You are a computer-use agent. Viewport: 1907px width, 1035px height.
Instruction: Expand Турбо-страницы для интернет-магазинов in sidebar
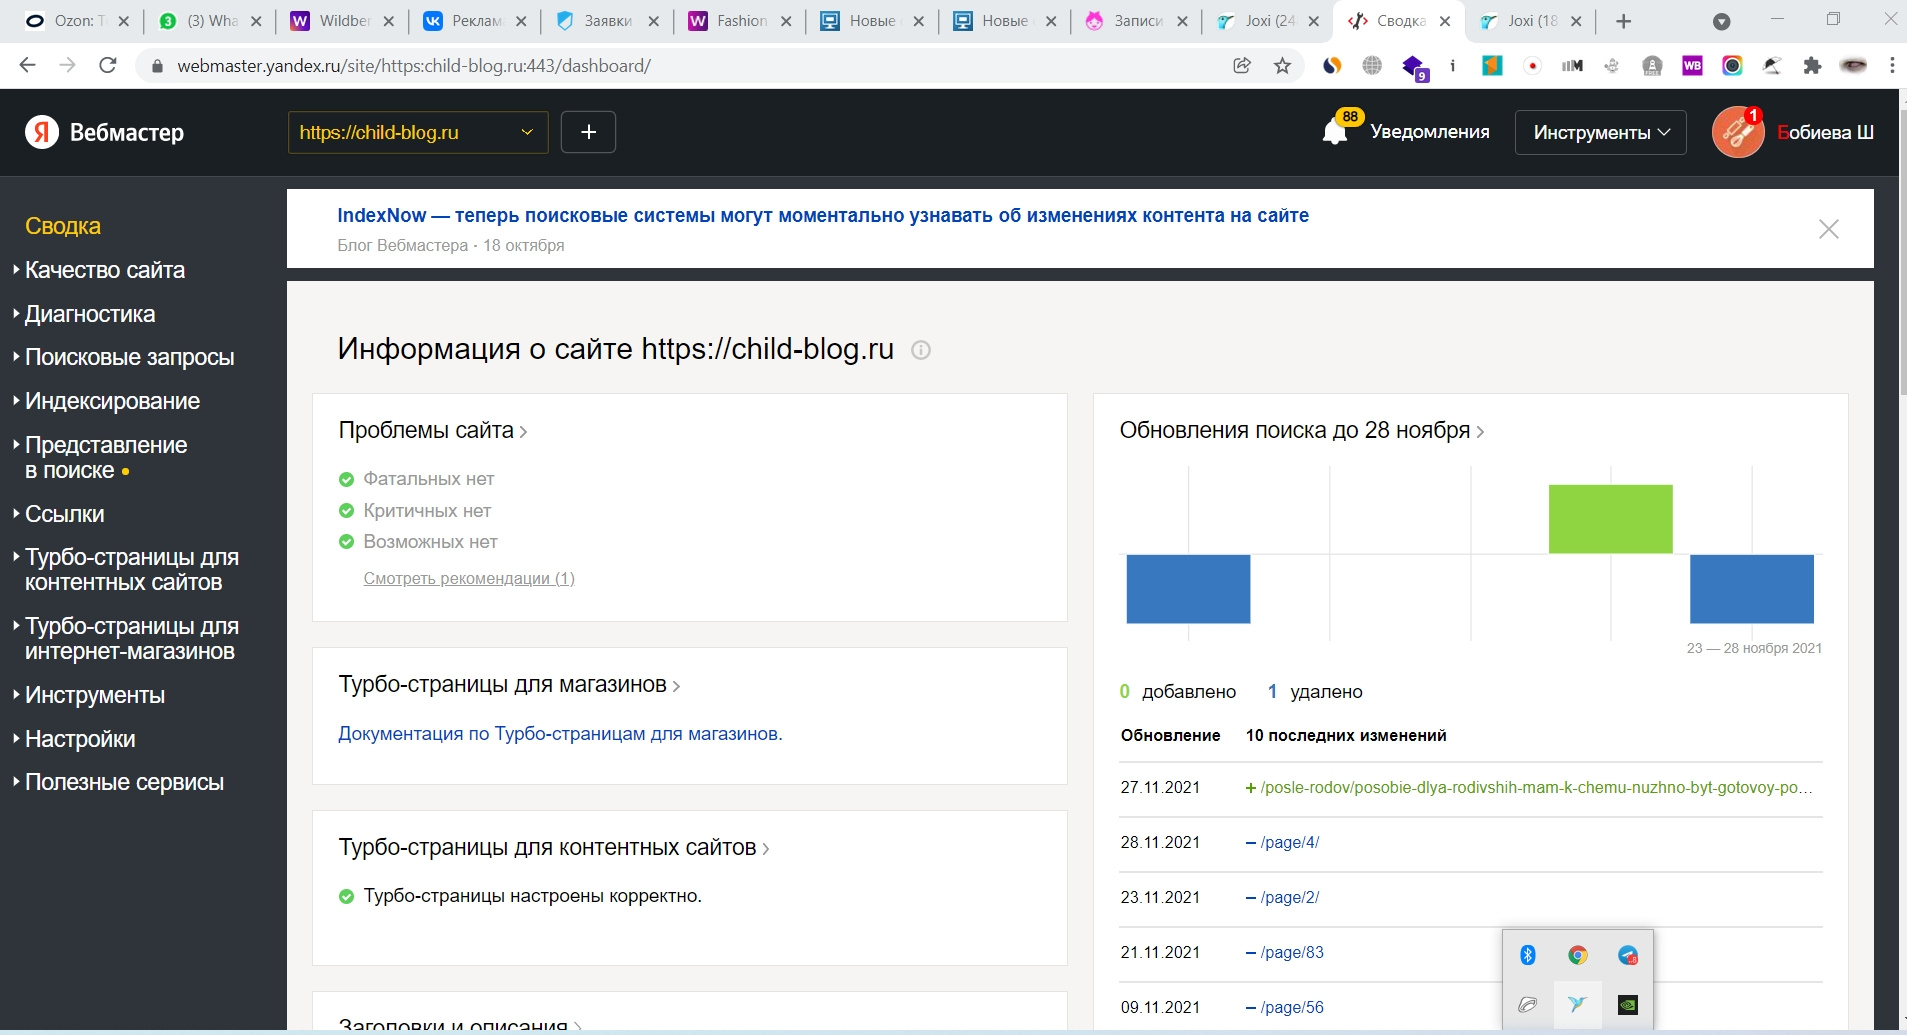point(131,639)
